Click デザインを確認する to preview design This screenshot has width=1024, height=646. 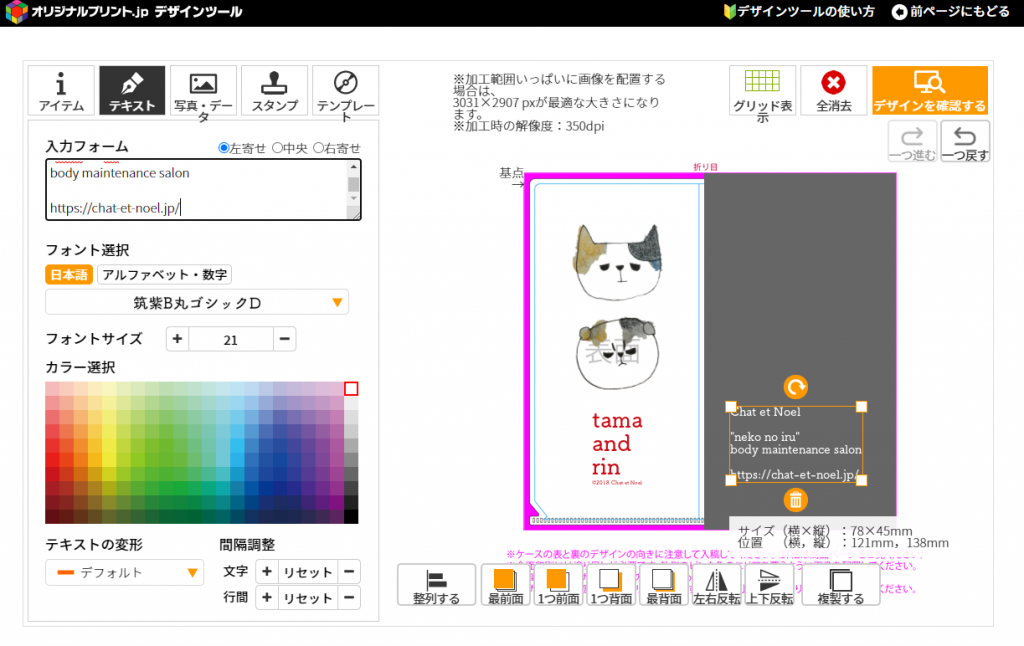[x=930, y=90]
